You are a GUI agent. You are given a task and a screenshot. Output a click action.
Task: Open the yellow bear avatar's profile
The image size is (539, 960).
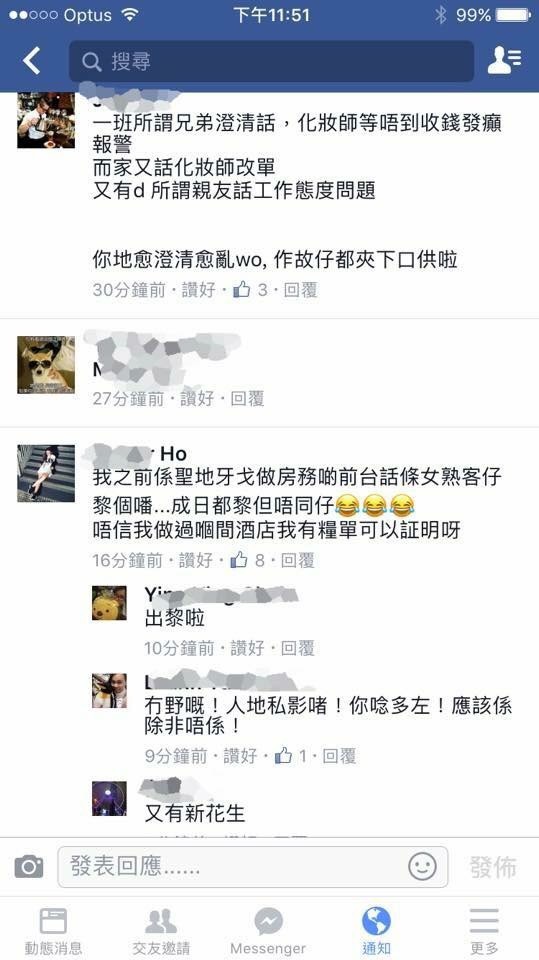pyautogui.click(x=110, y=603)
